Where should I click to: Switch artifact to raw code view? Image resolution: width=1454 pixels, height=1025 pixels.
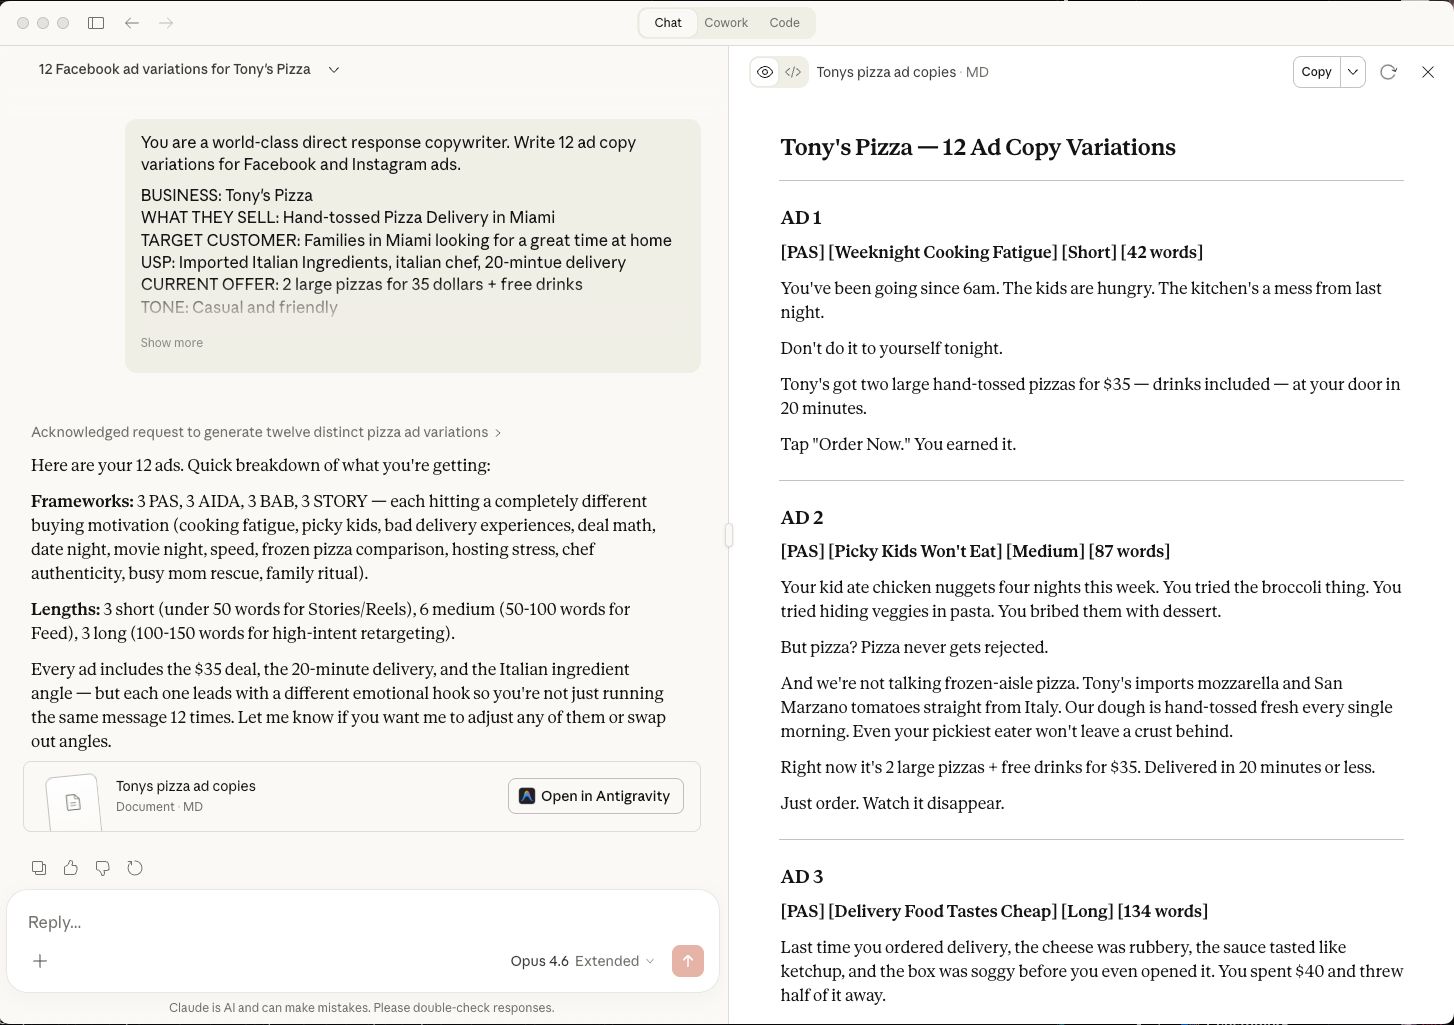pos(793,72)
